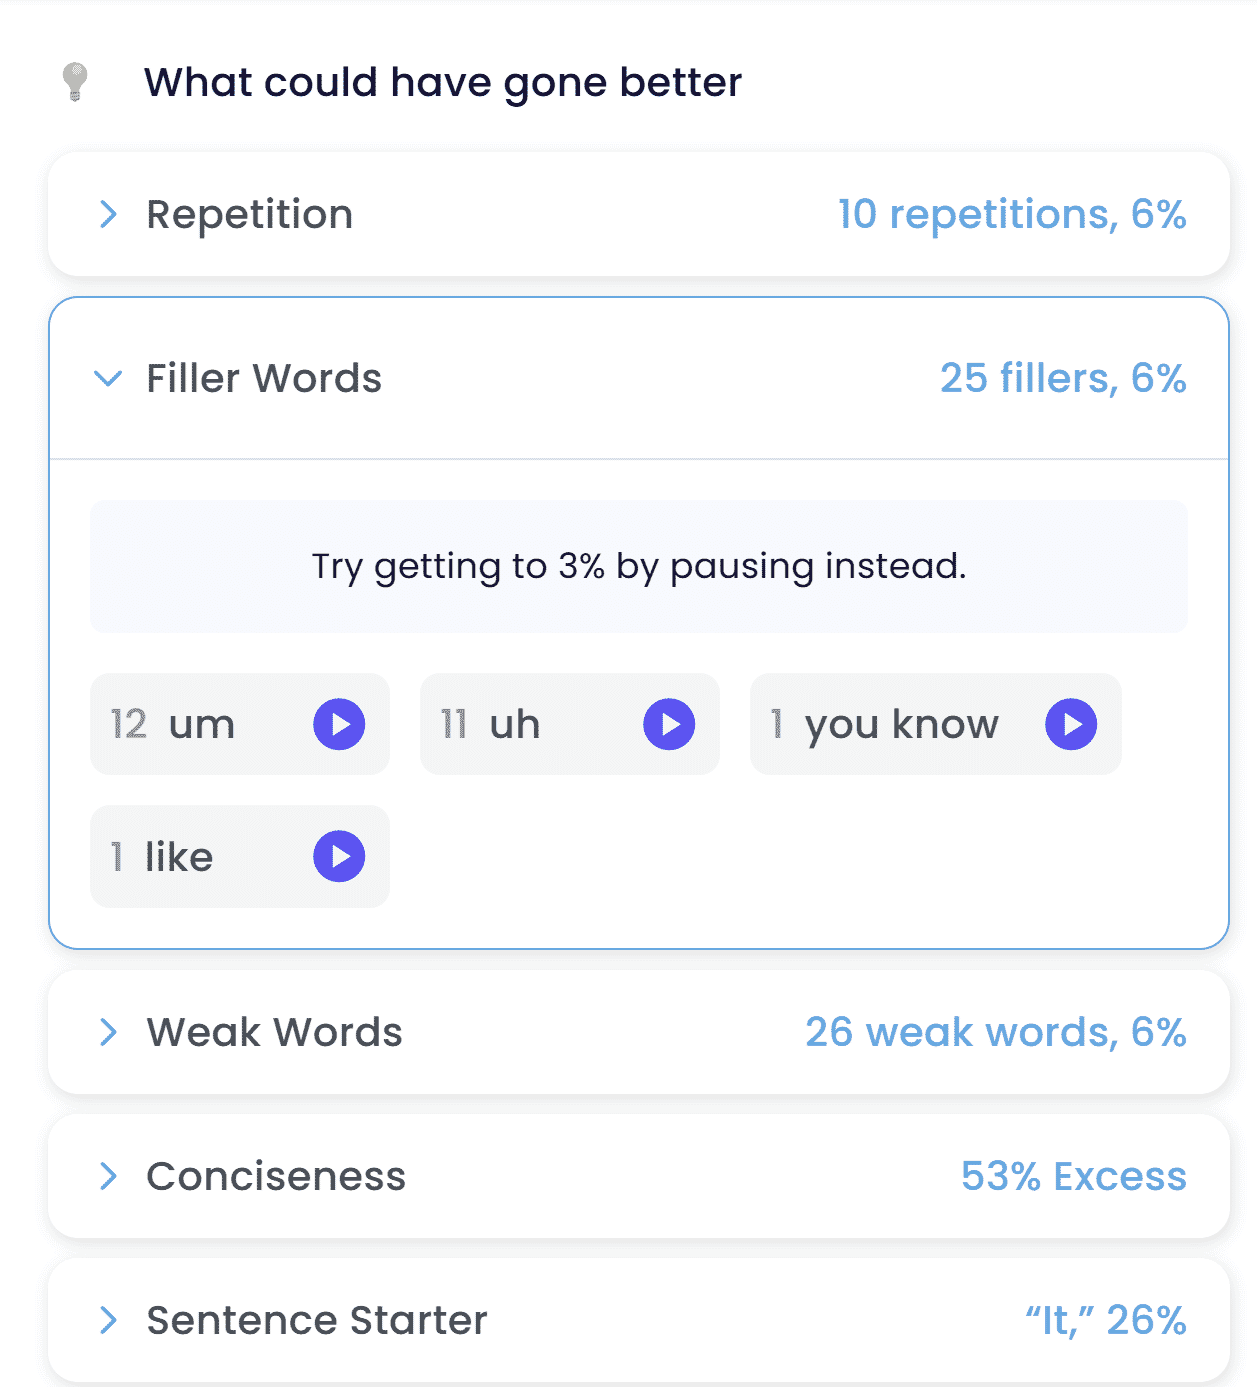Viewport: 1257px width, 1387px height.
Task: Select the "12 um" filler chip
Action: coord(200,725)
